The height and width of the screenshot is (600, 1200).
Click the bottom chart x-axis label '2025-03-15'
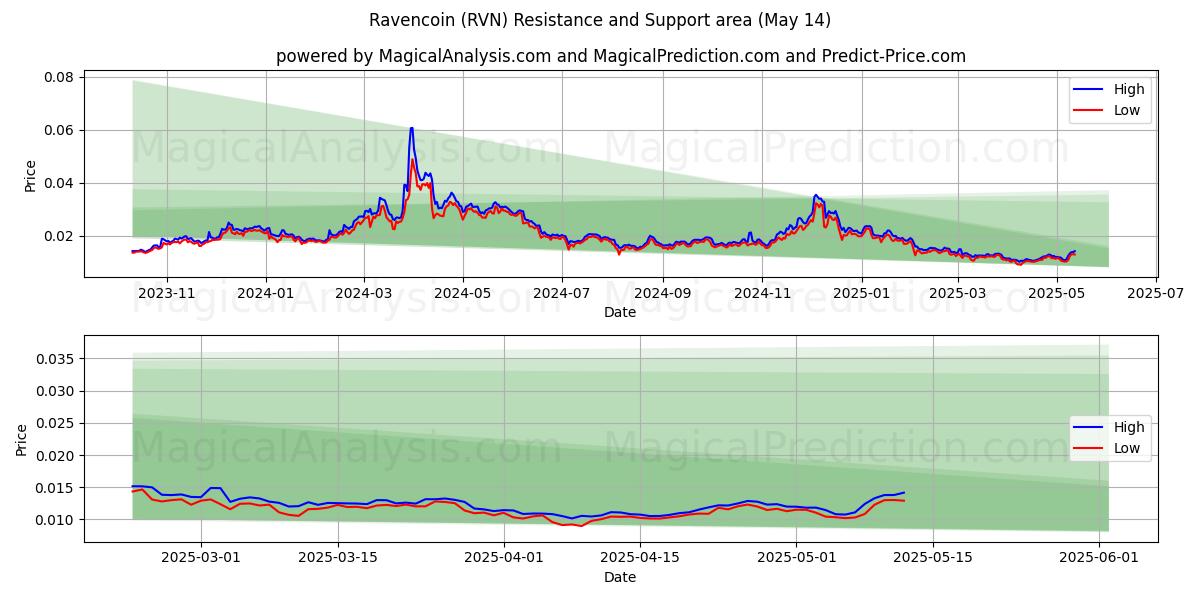pos(339,557)
